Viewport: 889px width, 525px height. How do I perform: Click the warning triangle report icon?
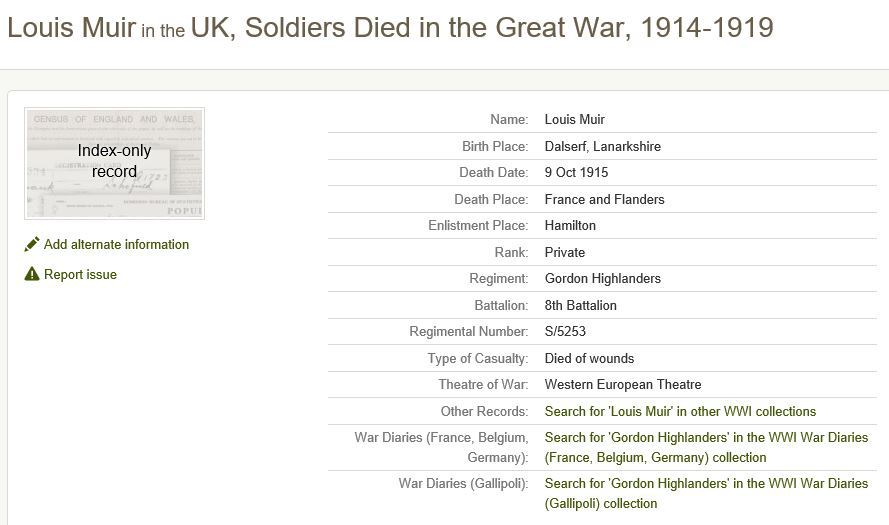point(32,274)
